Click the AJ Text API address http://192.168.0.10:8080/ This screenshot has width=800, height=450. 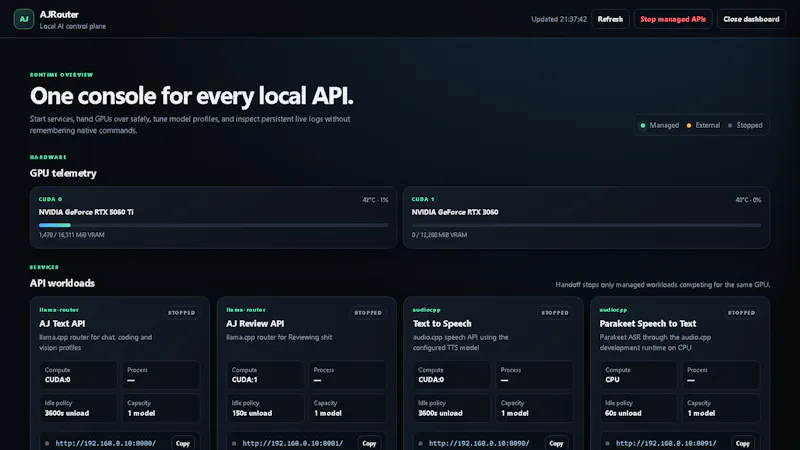click(x=106, y=443)
